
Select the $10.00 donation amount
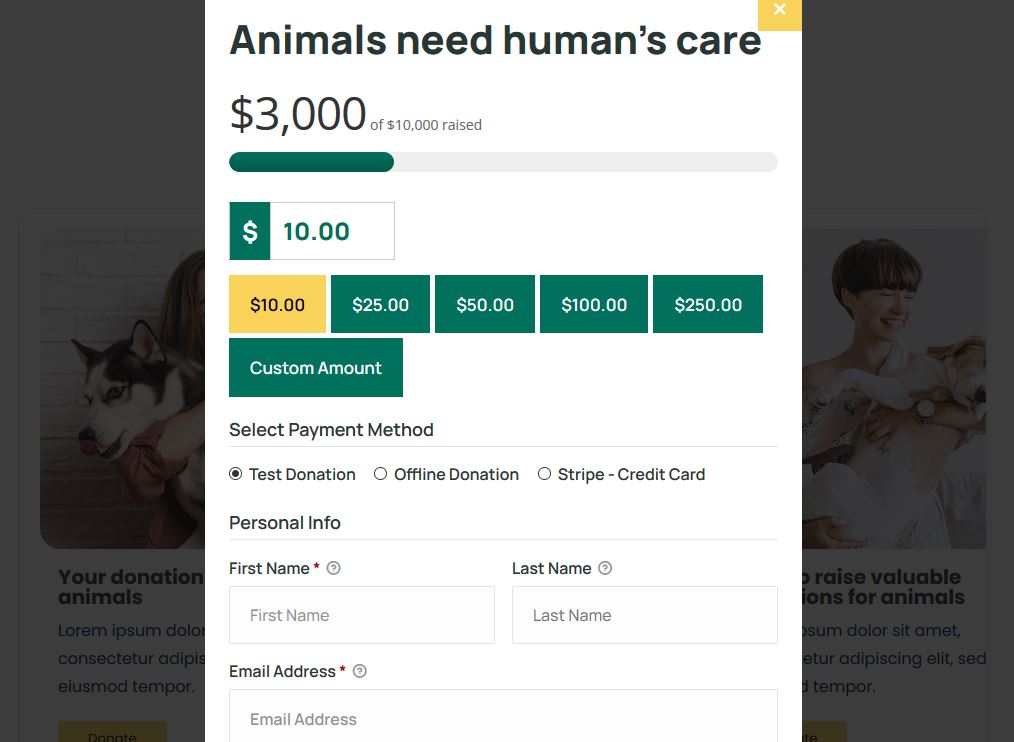point(277,304)
